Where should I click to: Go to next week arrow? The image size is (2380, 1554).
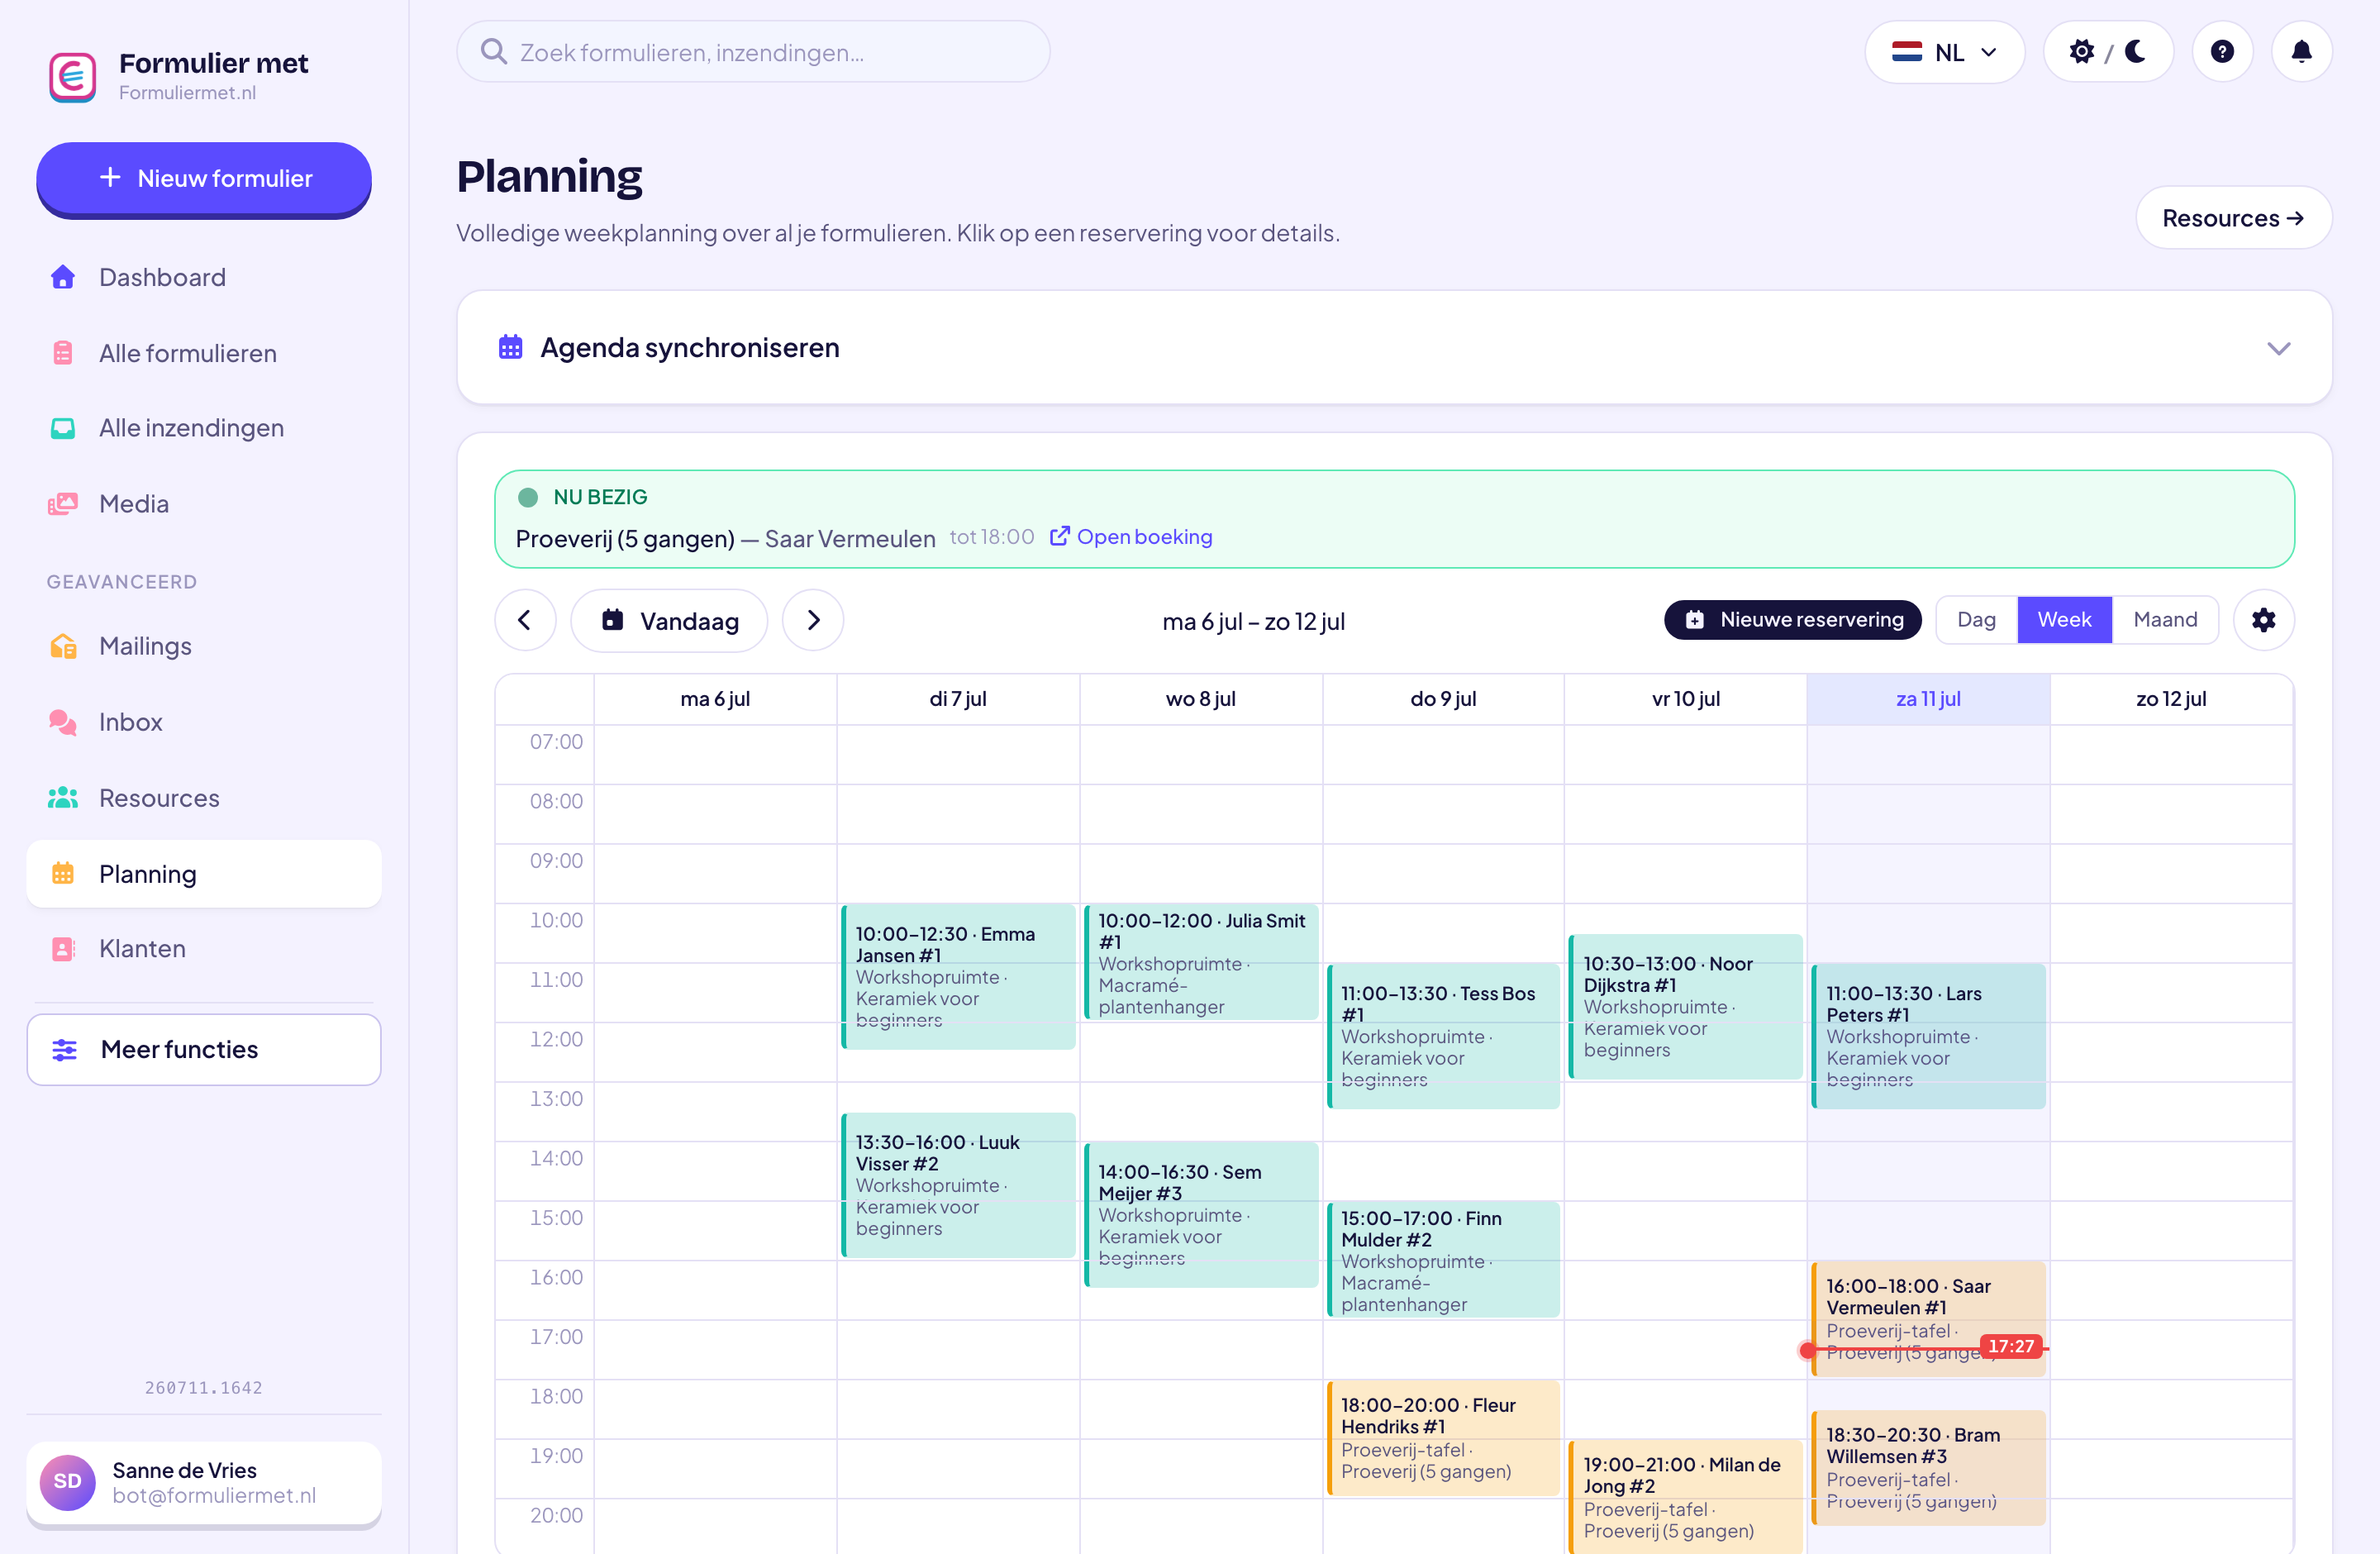813,621
